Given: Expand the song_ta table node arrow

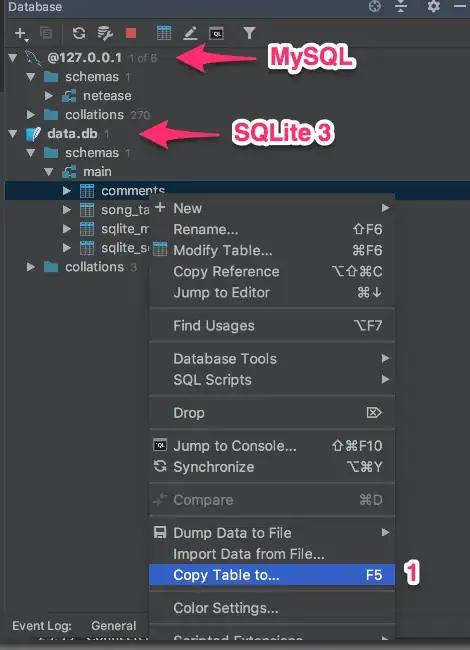Looking at the screenshot, I should pyautogui.click(x=66, y=210).
